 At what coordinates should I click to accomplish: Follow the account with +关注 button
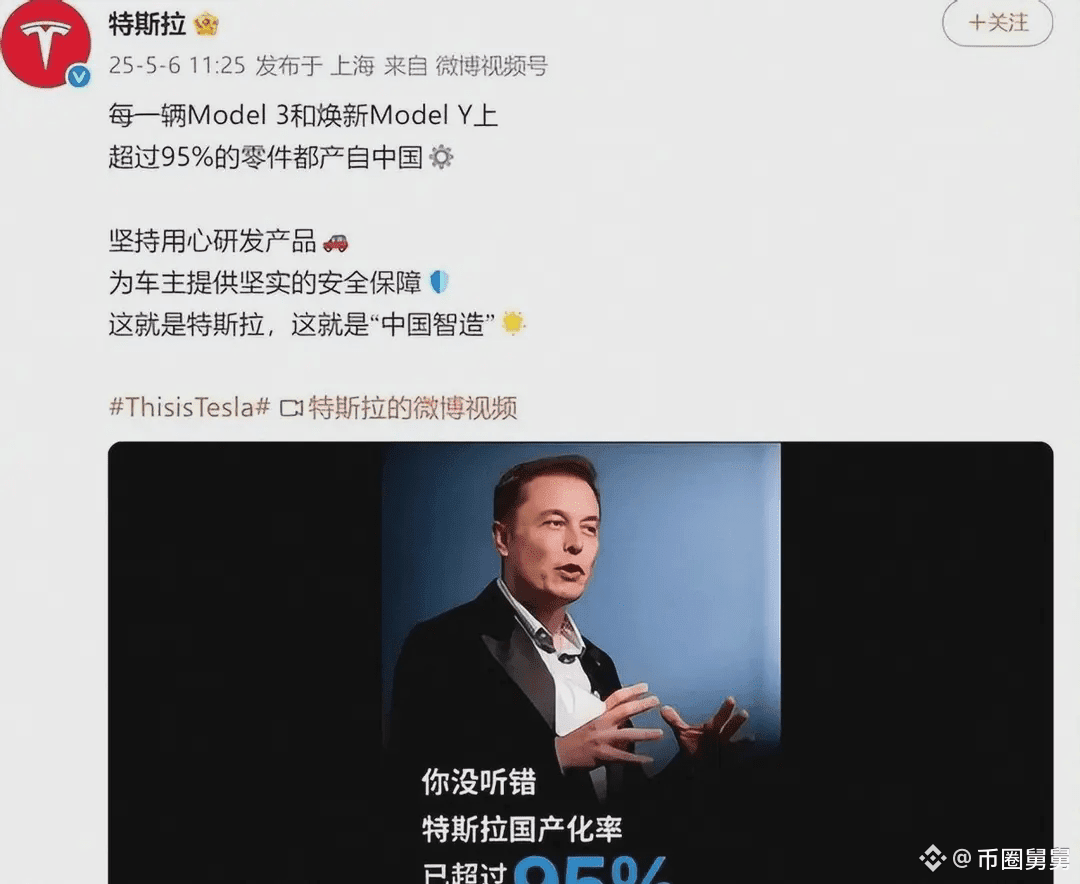[x=997, y=23]
